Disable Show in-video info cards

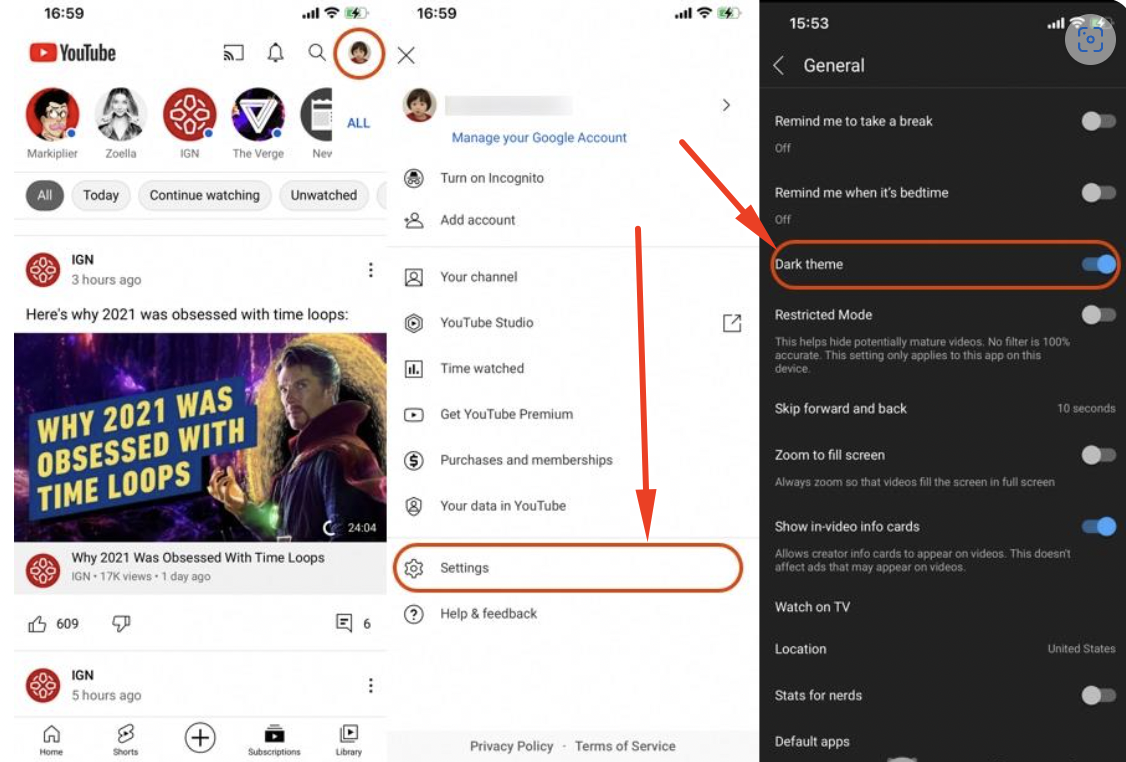pos(1099,526)
